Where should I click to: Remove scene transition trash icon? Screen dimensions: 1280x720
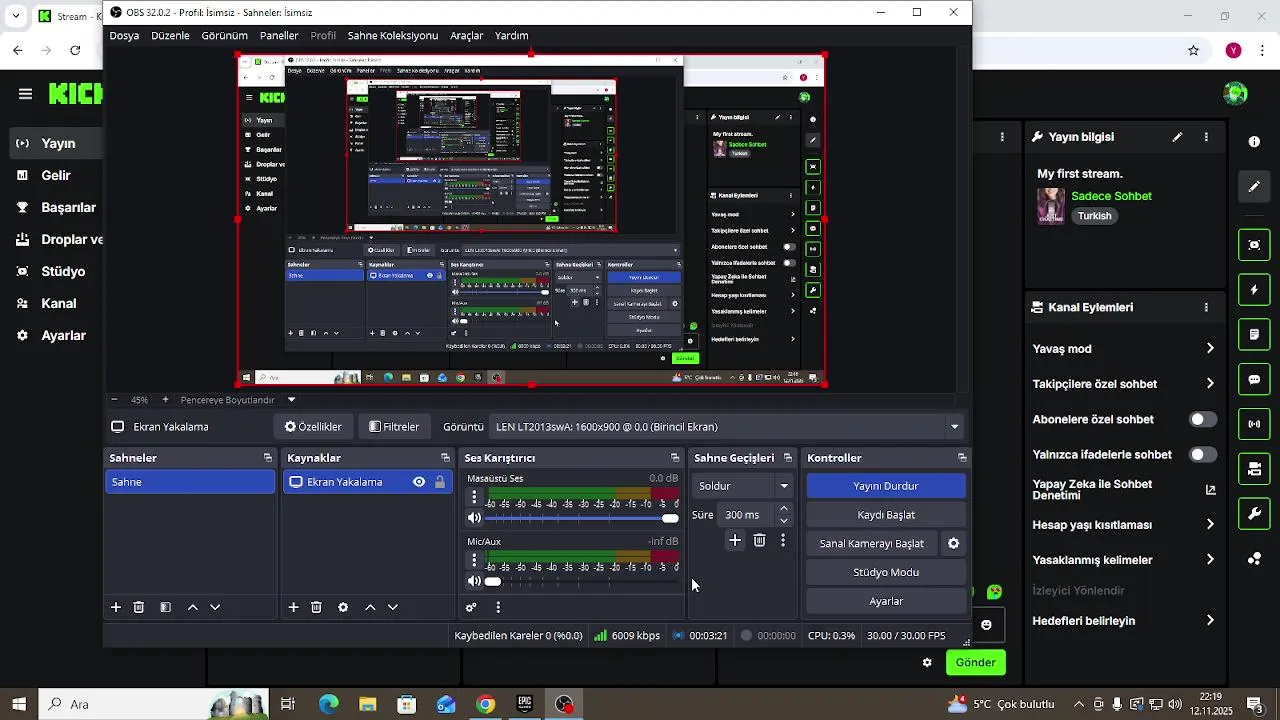pyautogui.click(x=760, y=540)
